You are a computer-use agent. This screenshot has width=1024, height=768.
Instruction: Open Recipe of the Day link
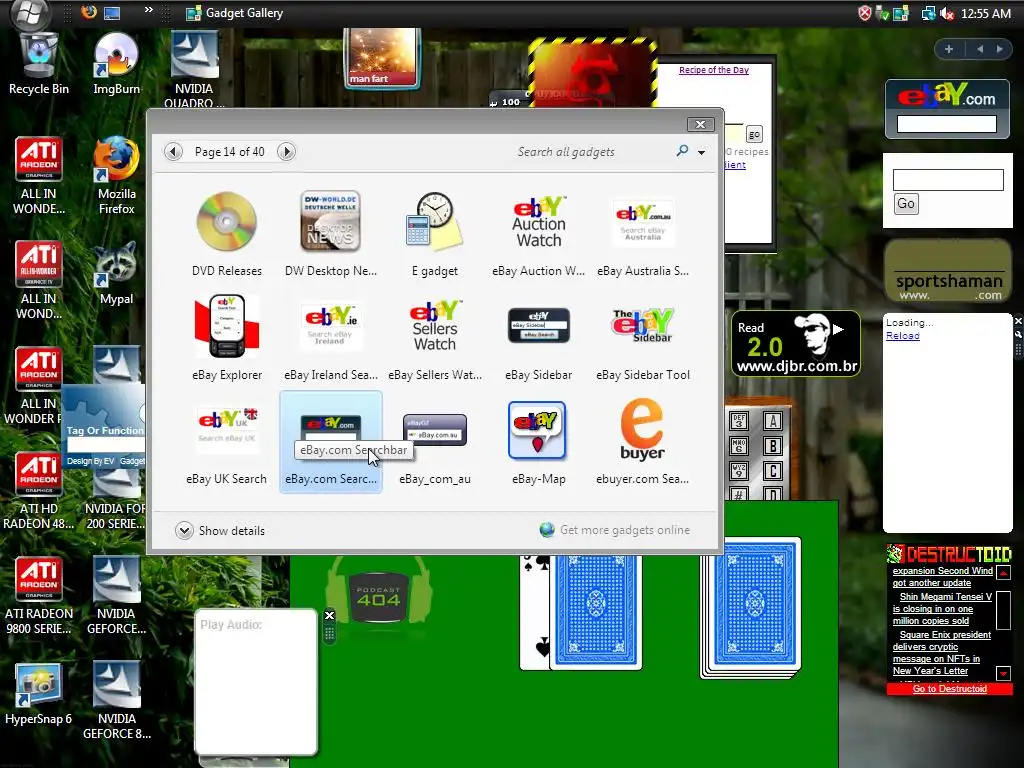(x=714, y=70)
